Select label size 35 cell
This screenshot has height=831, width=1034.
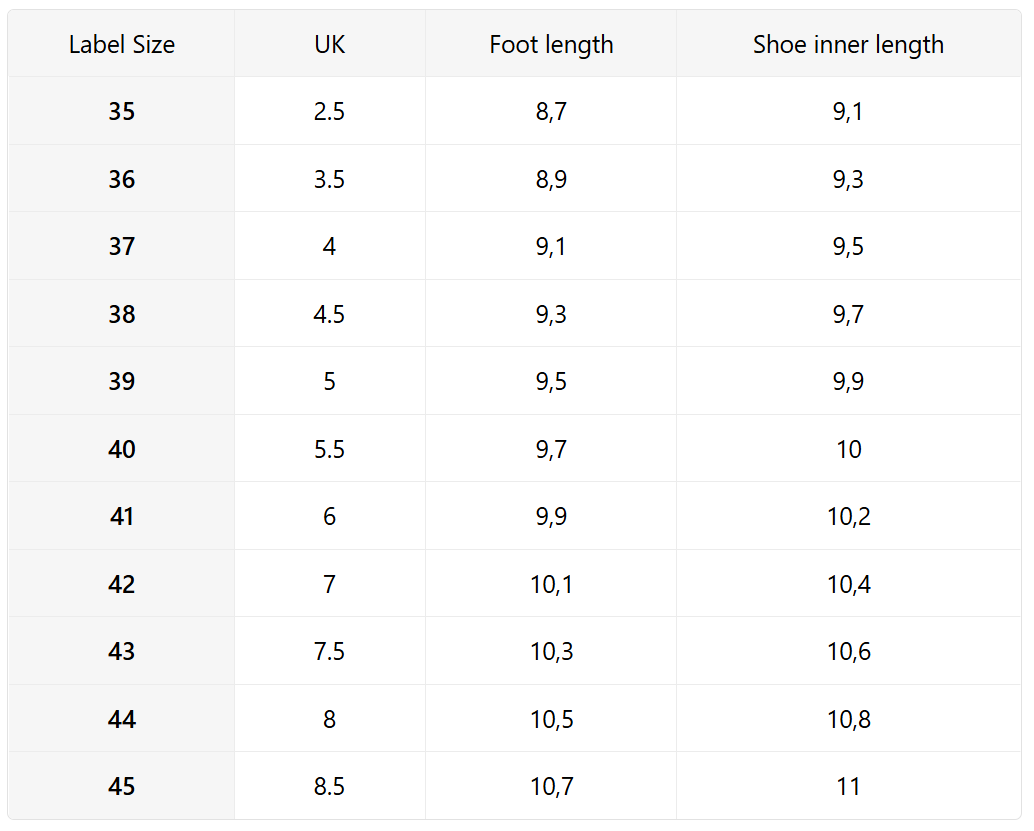122,112
